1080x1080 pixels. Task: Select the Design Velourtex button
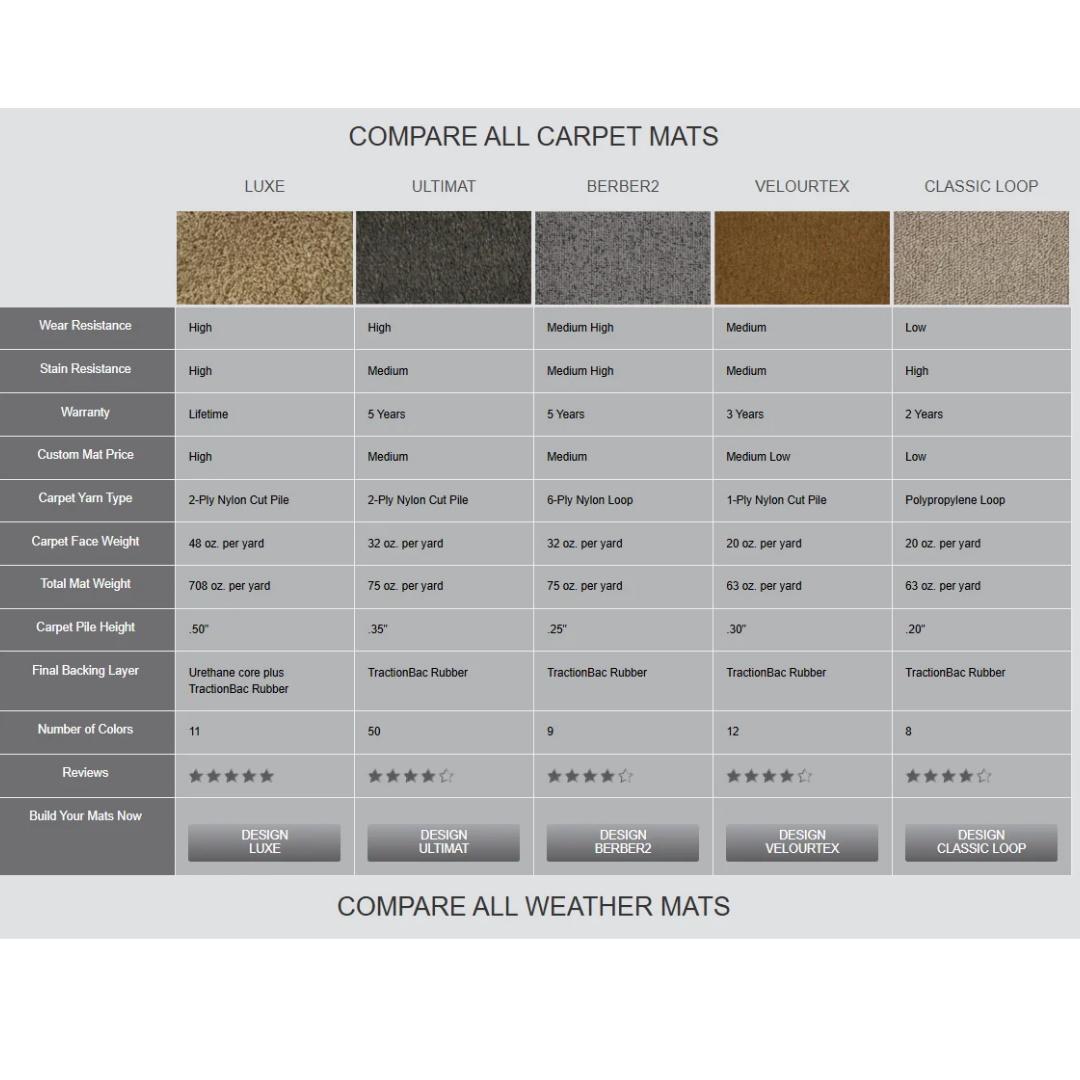tap(802, 842)
